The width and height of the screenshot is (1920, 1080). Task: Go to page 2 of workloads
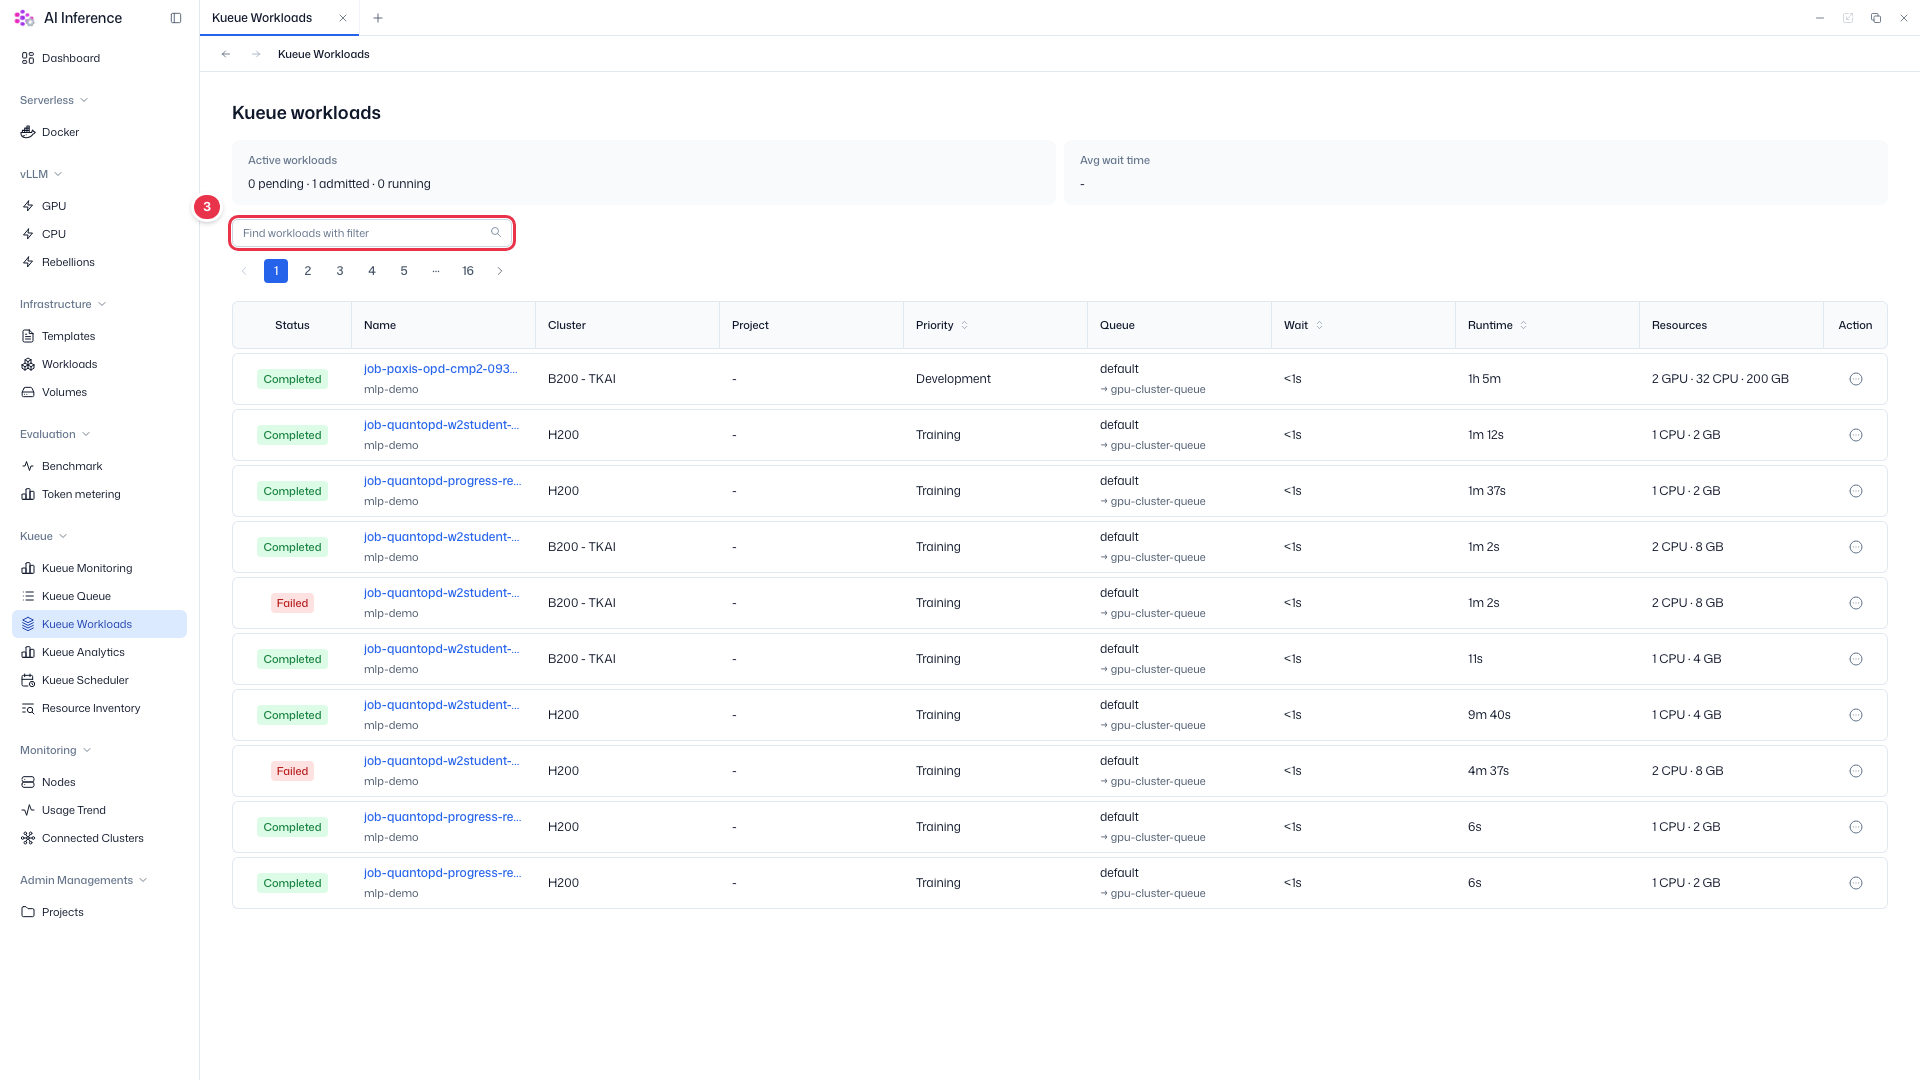pyautogui.click(x=308, y=271)
